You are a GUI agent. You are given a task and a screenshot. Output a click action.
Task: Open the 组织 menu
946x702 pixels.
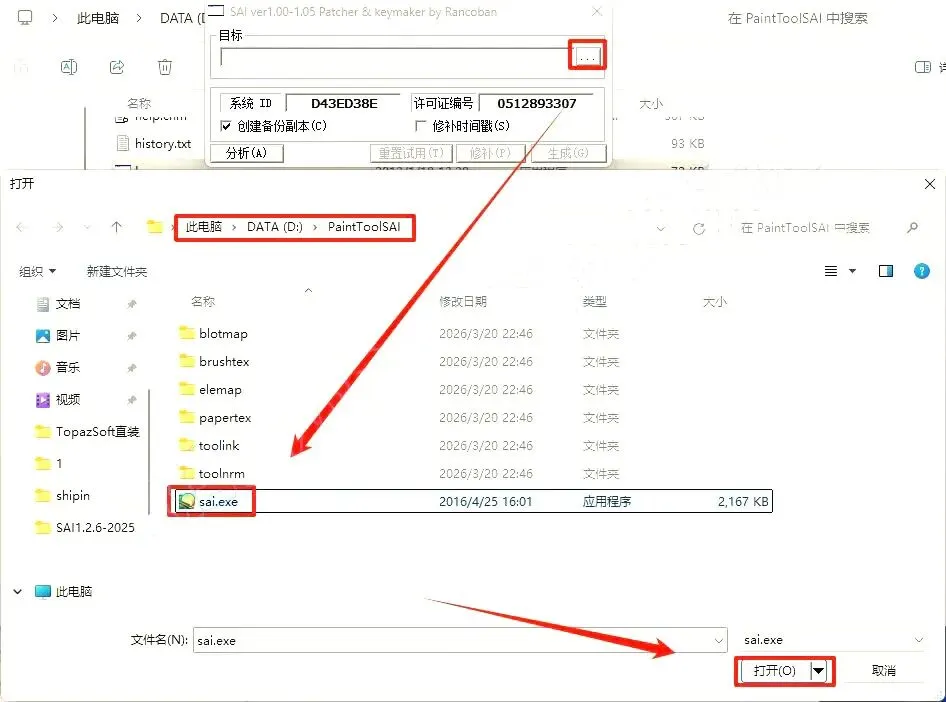pyautogui.click(x=37, y=271)
